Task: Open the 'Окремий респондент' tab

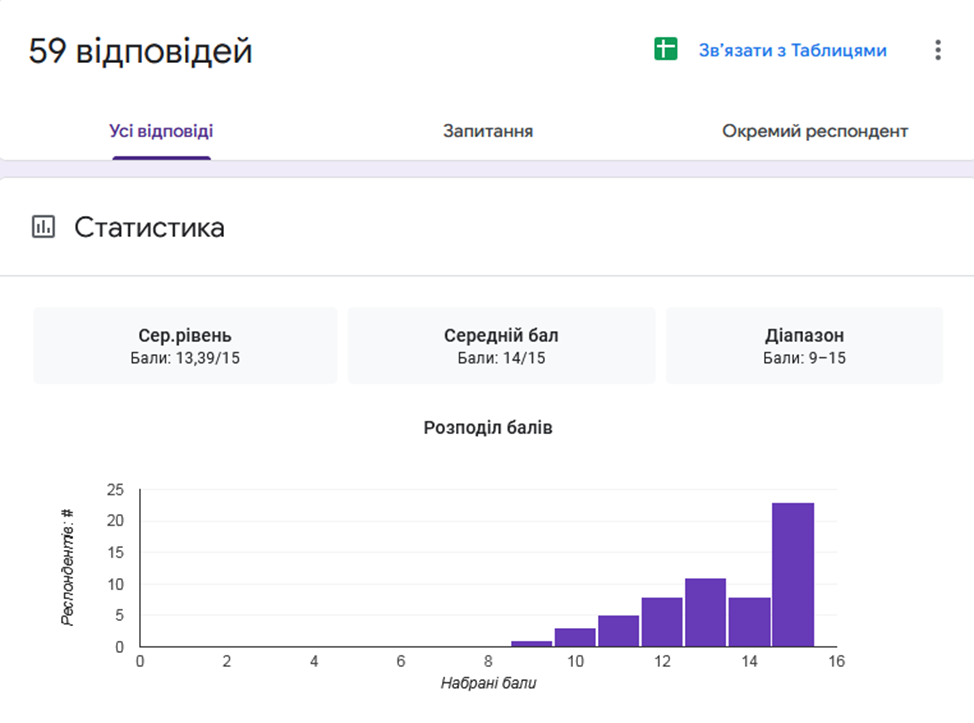Action: coord(815,131)
